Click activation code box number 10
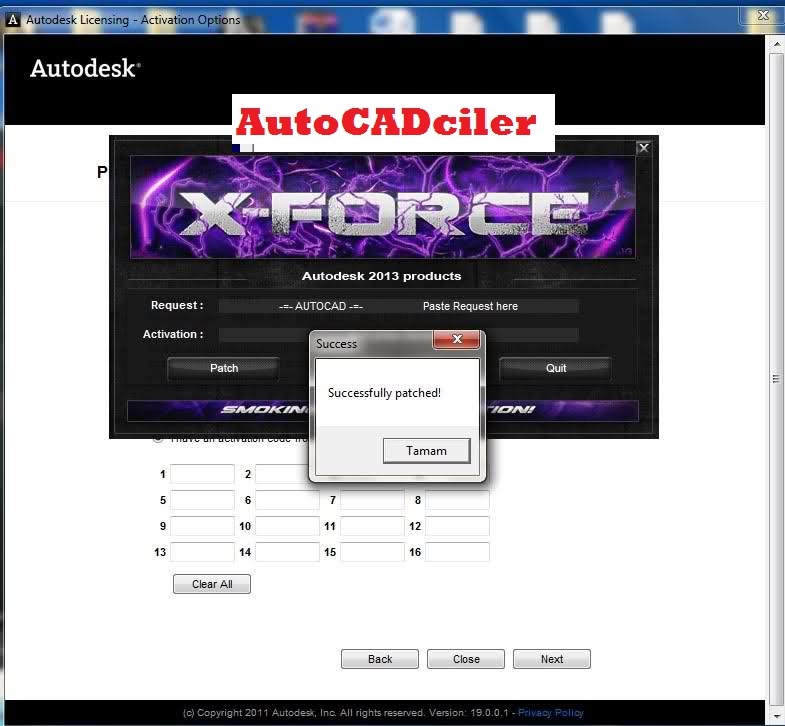The height and width of the screenshot is (726, 785). [287, 526]
